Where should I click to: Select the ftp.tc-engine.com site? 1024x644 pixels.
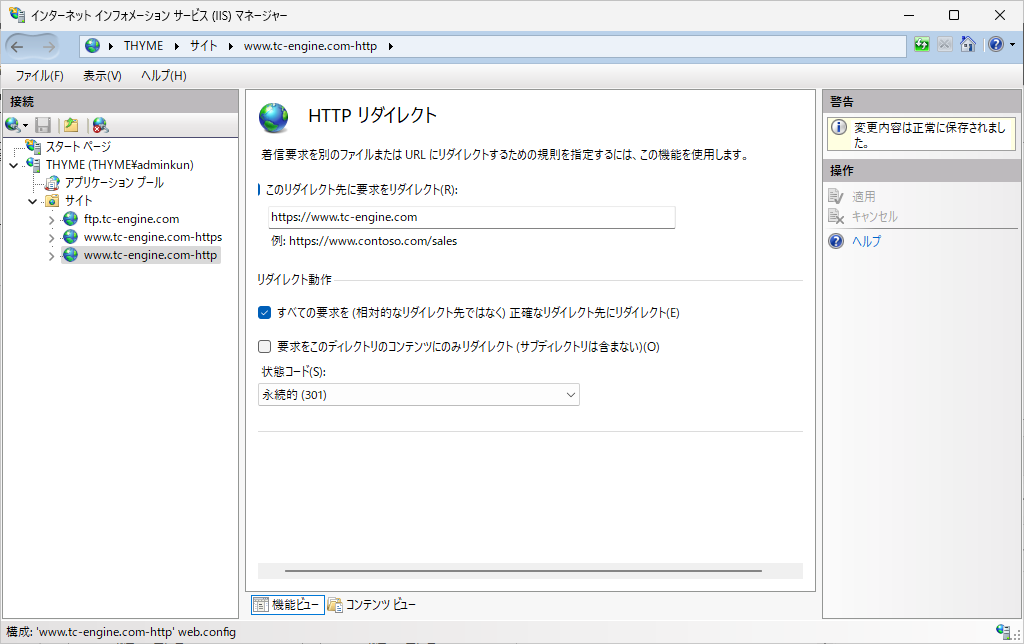pyautogui.click(x=131, y=219)
